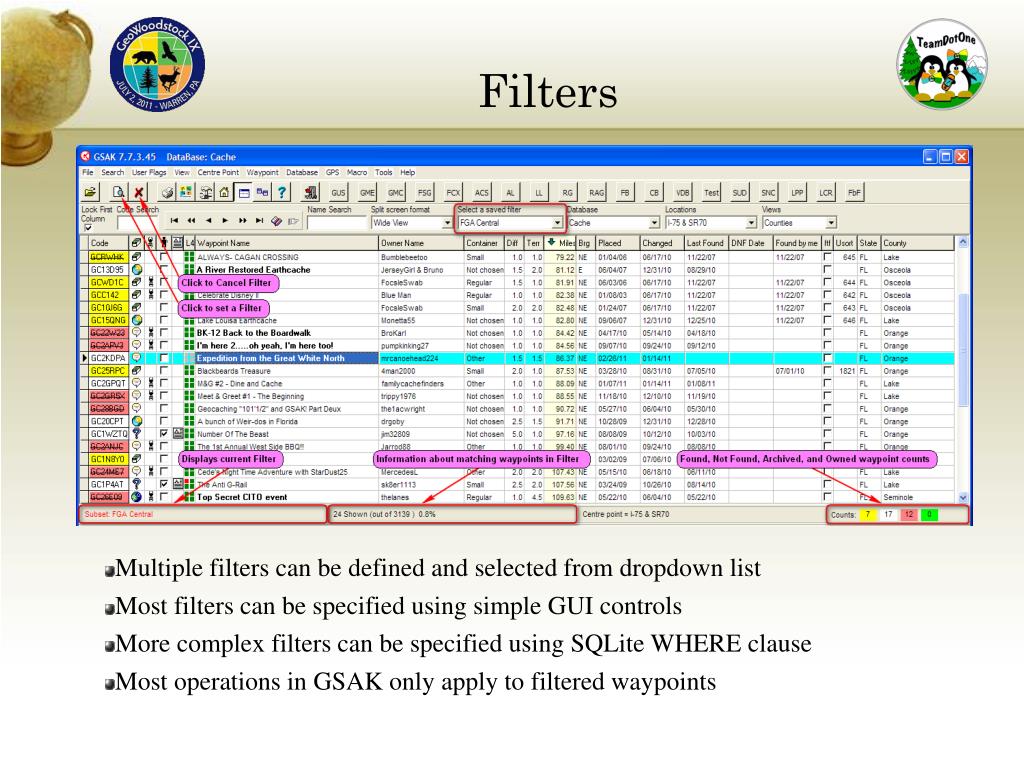1024x768 pixels.
Task: Click the GMC macro toolbar button
Action: pos(396,193)
